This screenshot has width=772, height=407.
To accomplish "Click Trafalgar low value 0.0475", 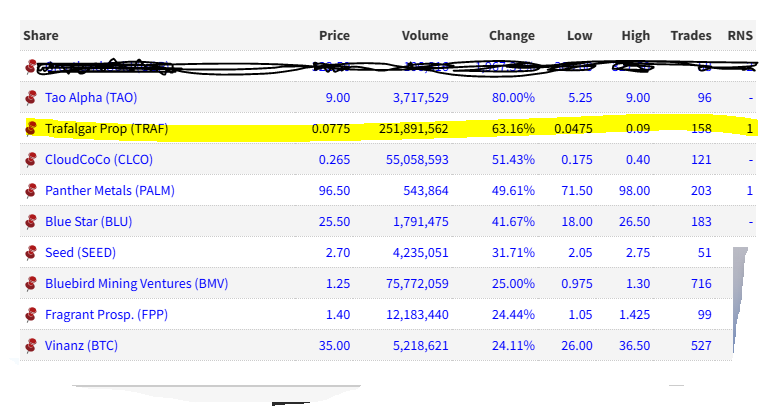I will coord(573,128).
